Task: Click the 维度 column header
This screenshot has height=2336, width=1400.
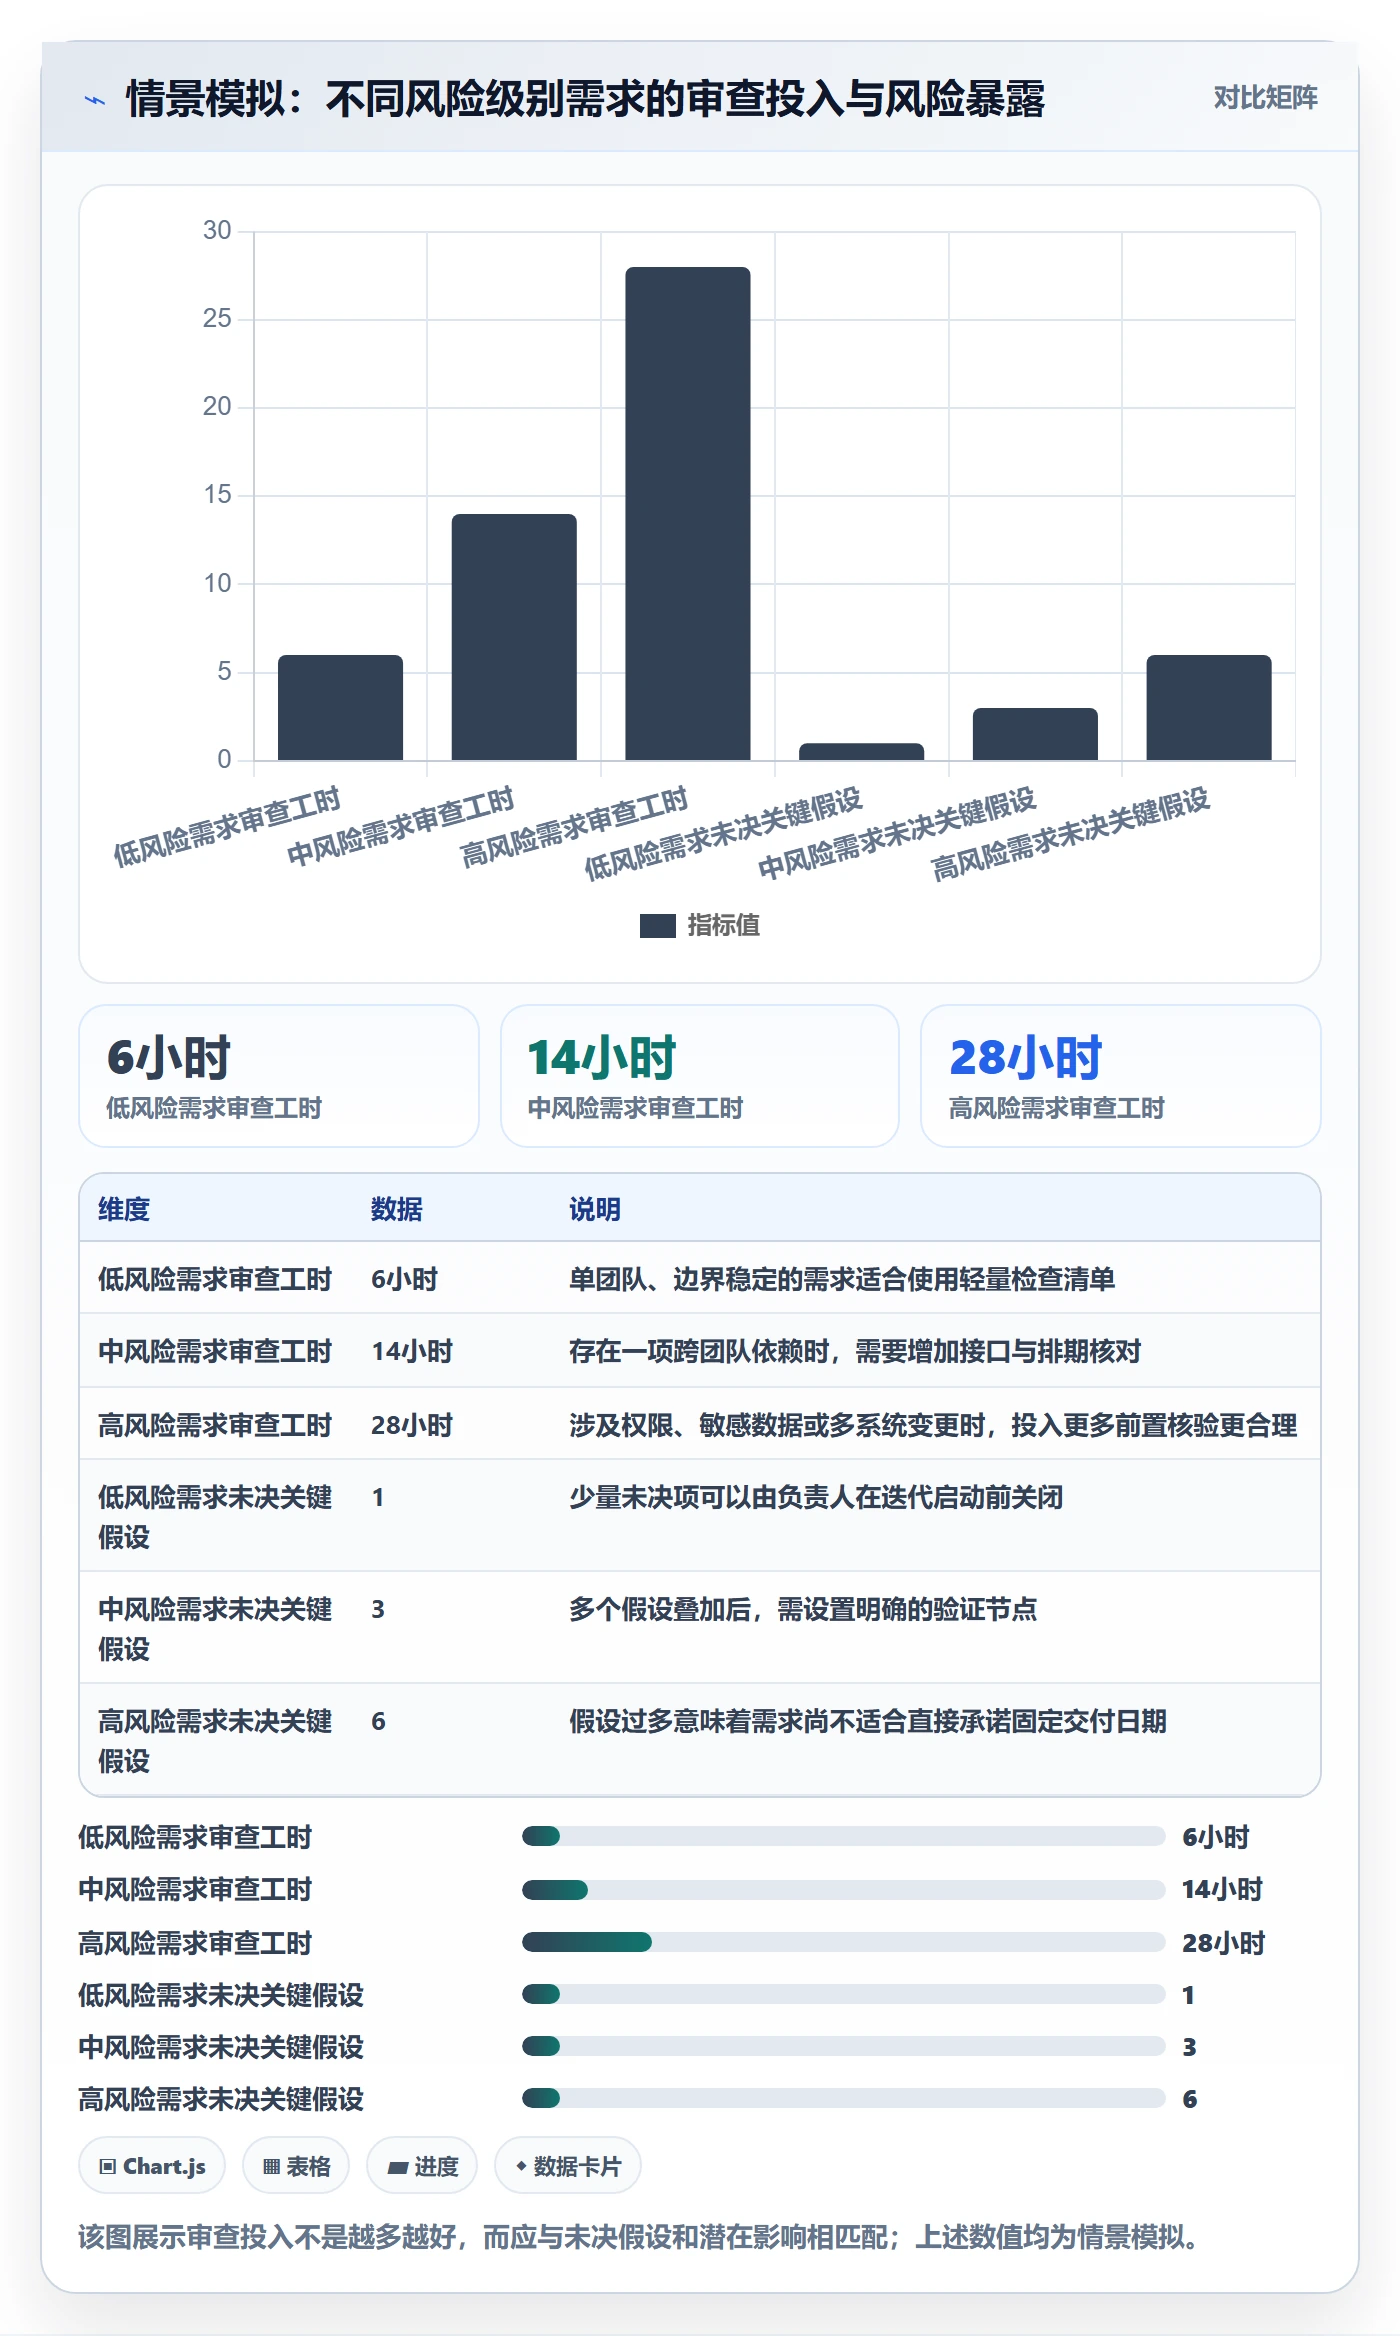Action: coord(124,1209)
